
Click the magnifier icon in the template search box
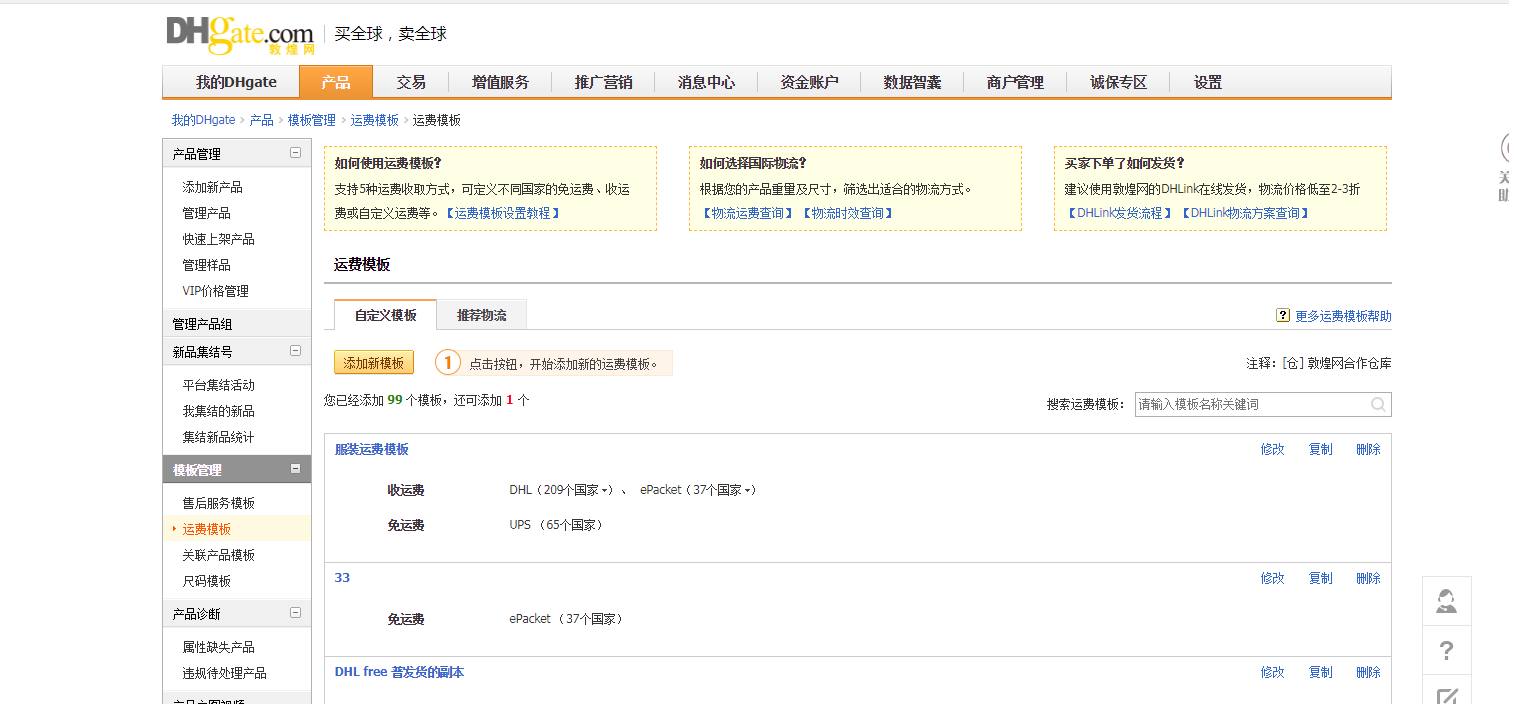[1379, 404]
